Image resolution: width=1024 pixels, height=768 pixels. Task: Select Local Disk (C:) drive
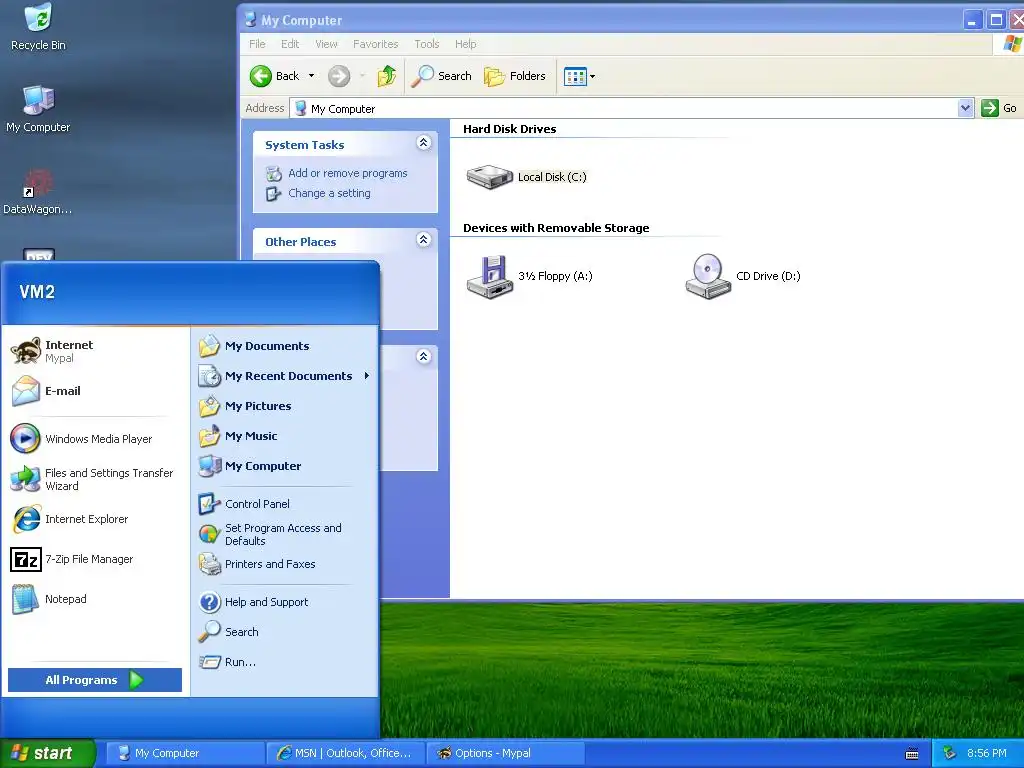click(x=526, y=176)
